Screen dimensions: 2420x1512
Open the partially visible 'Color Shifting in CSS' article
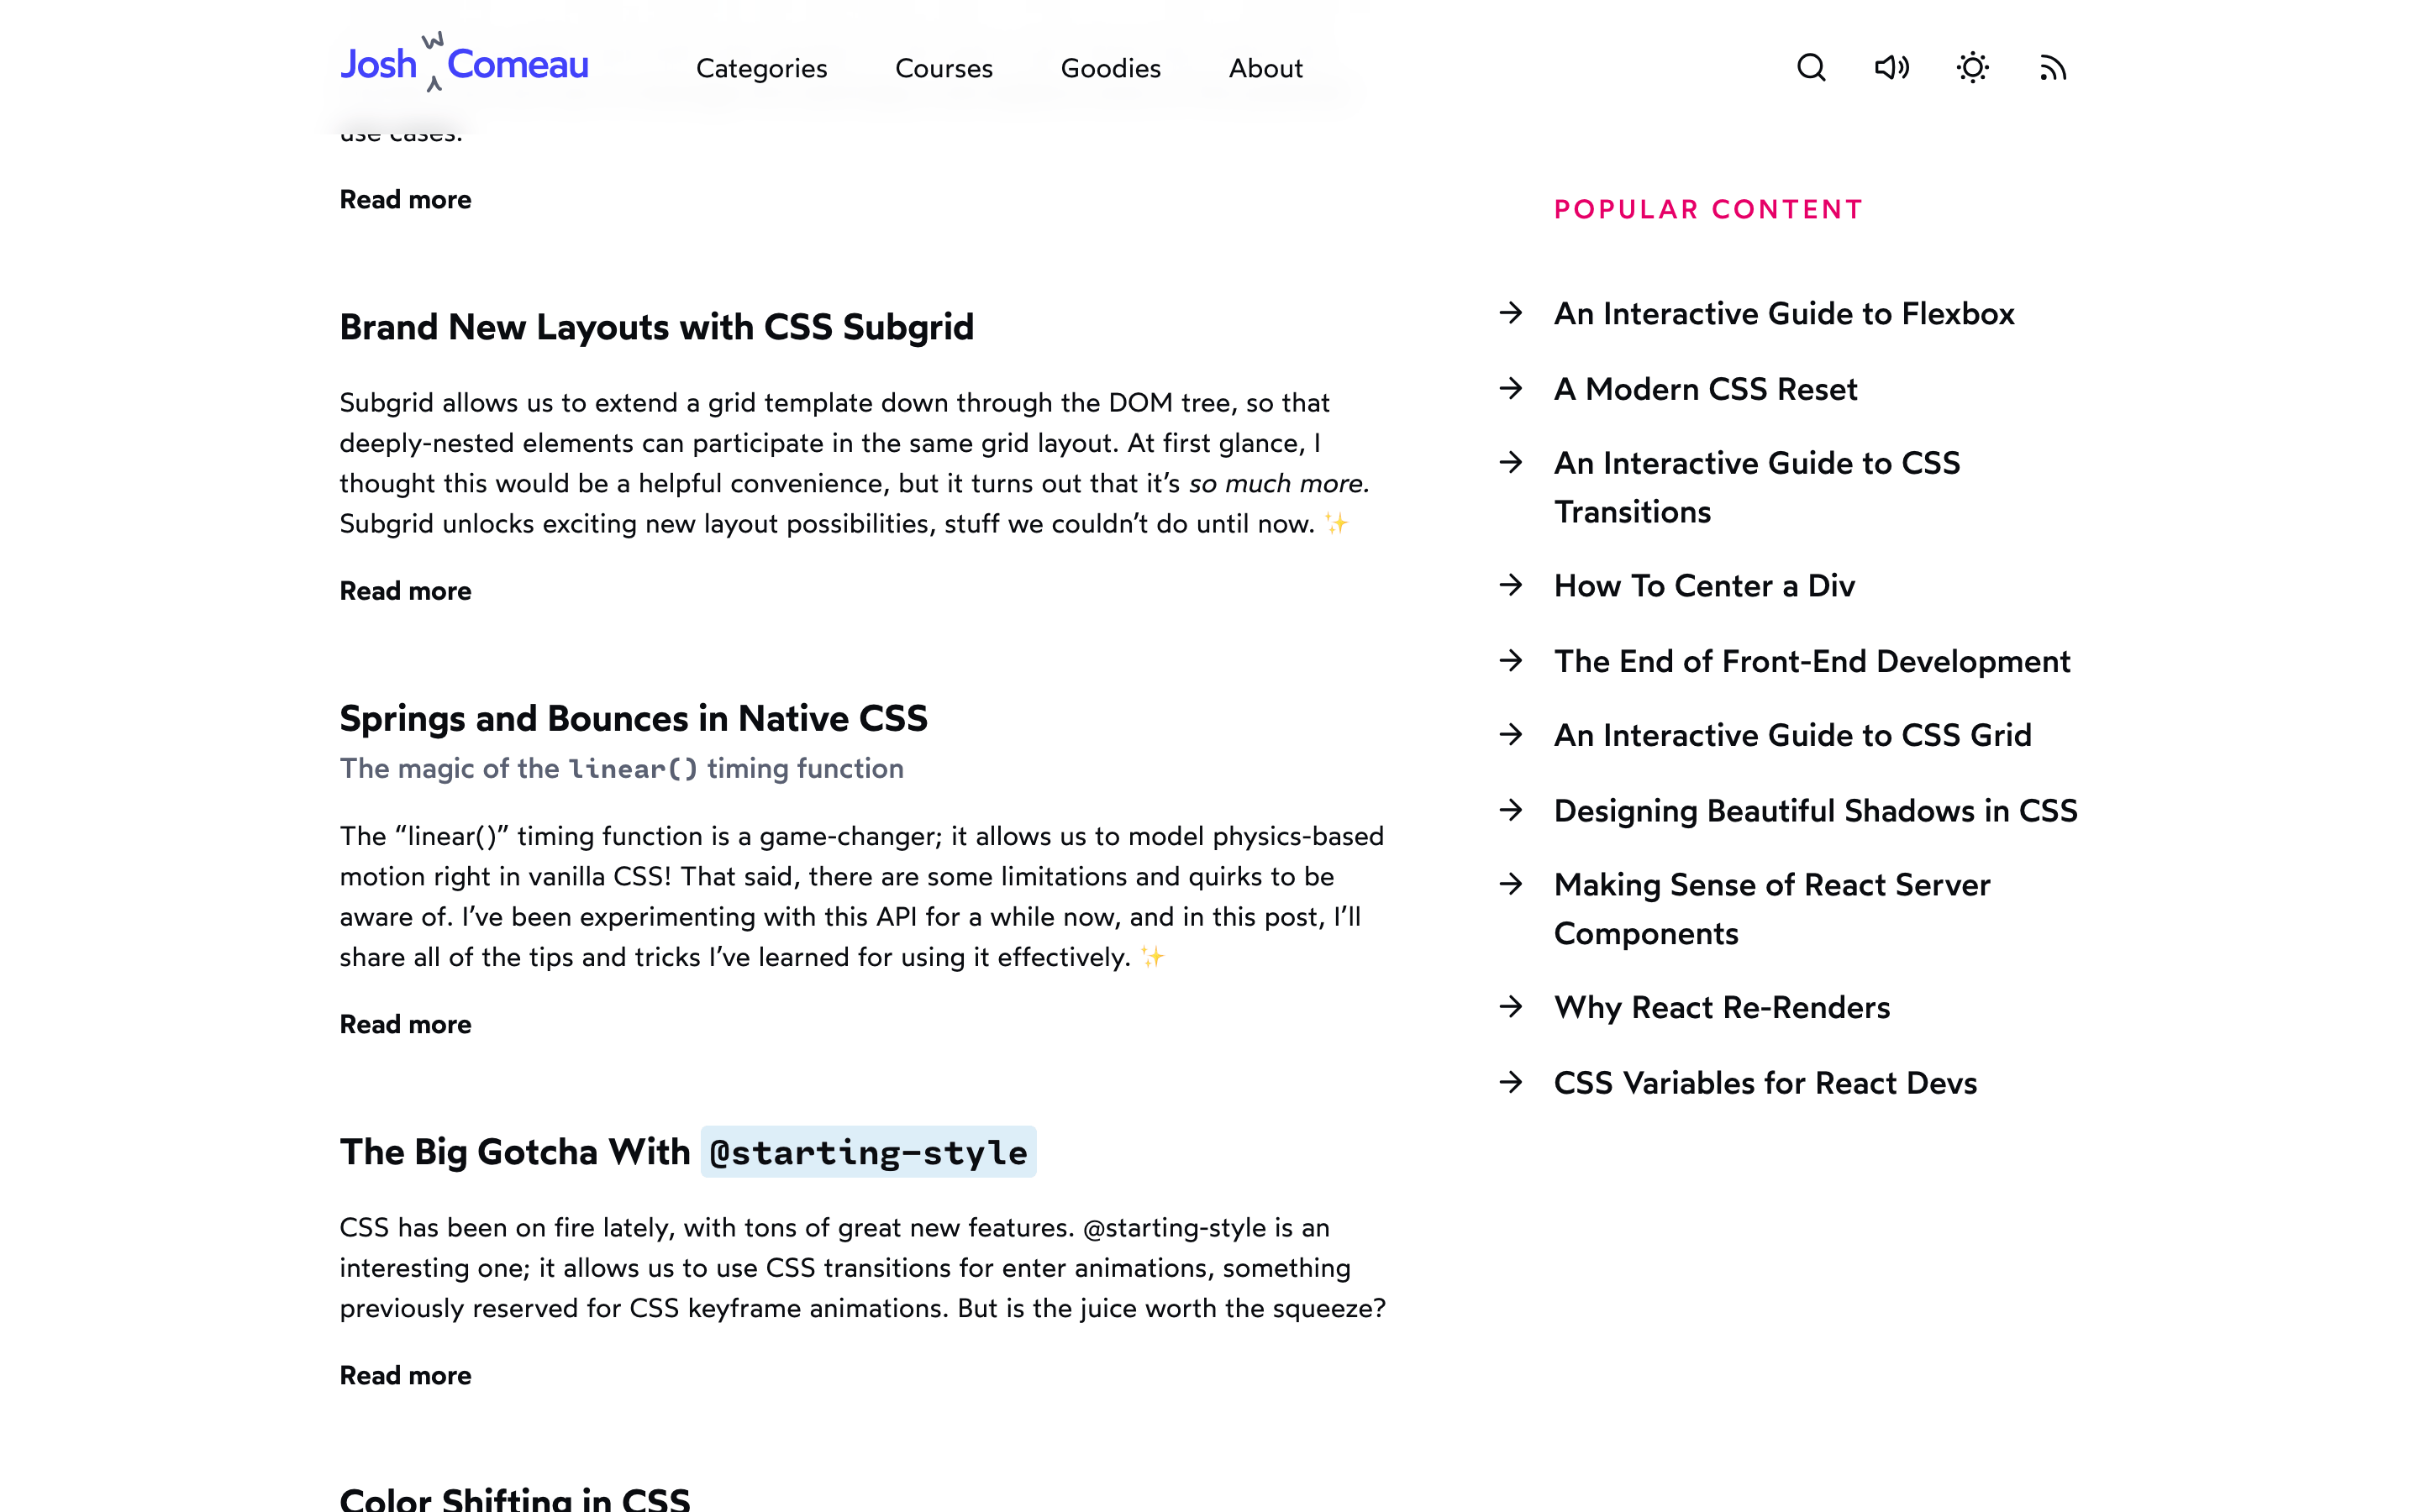[514, 1498]
